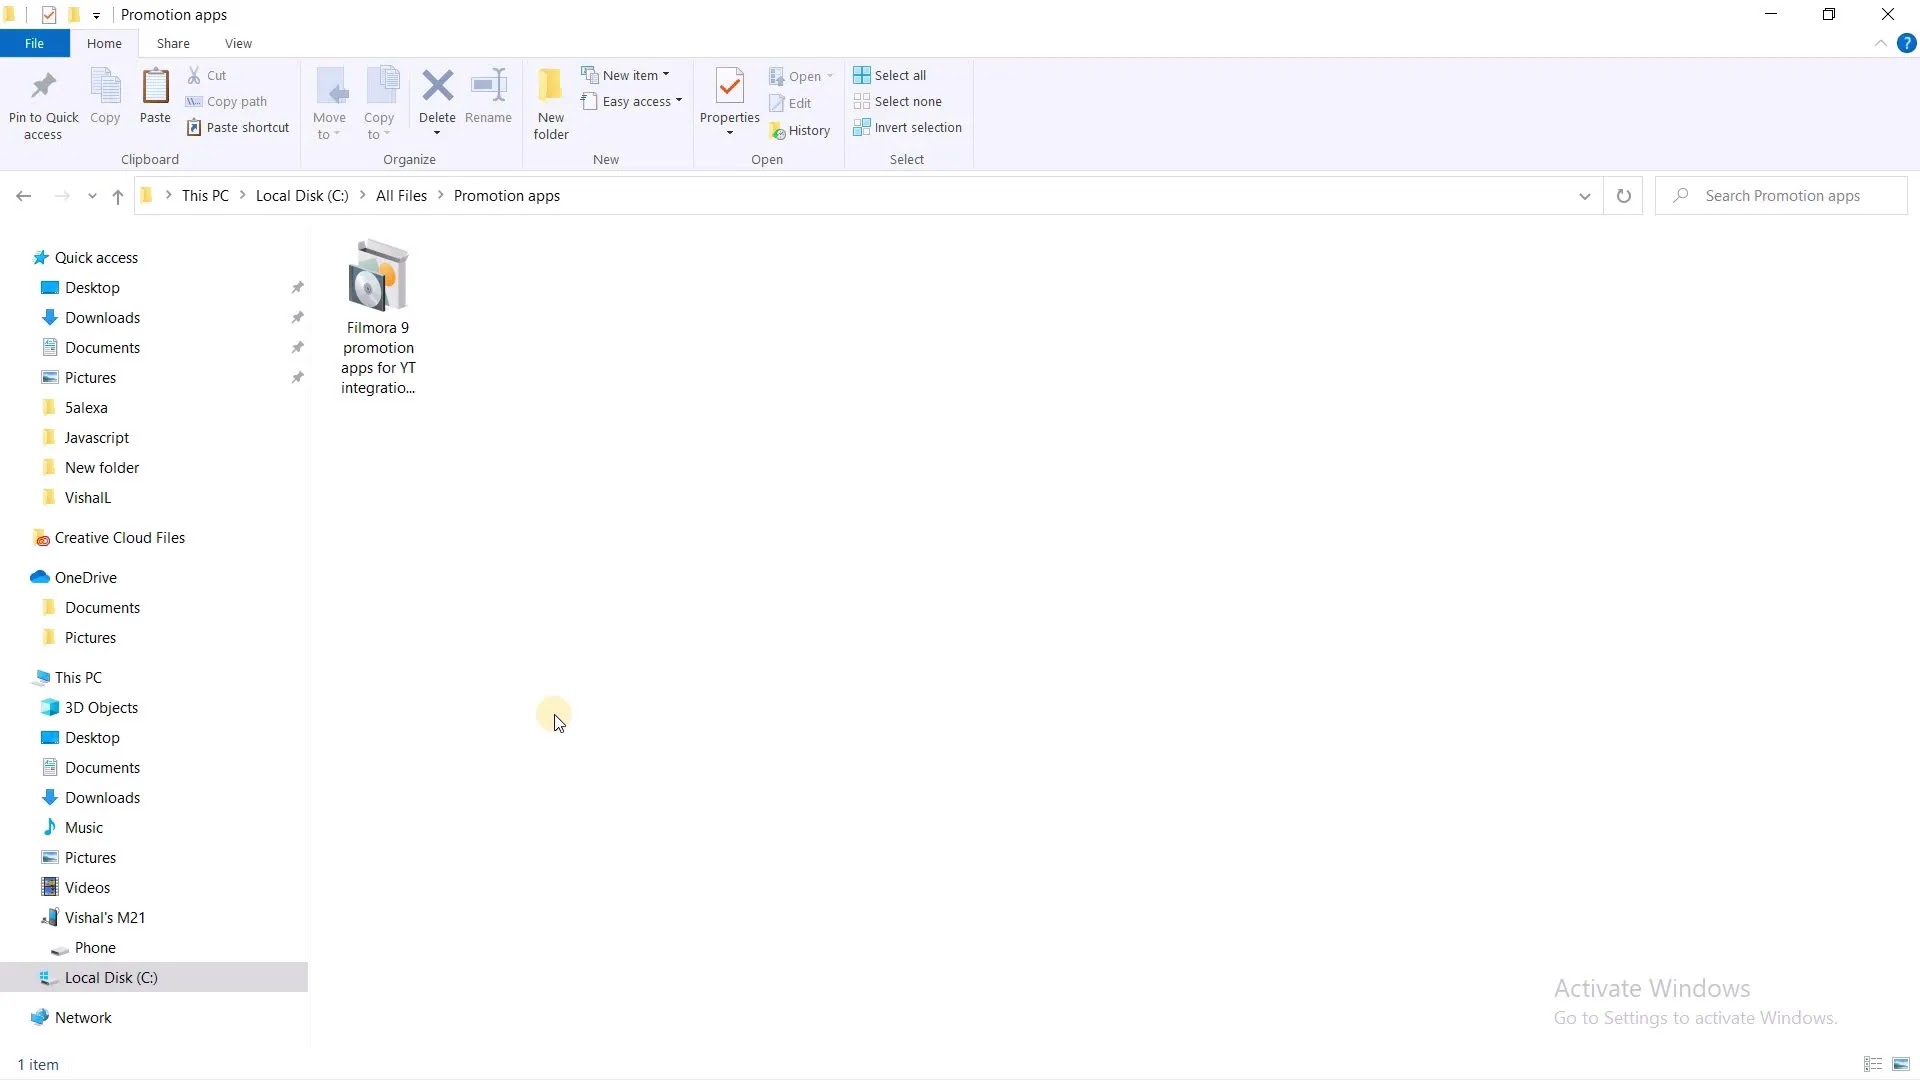1920x1080 pixels.
Task: Open the Share ribbon tab
Action: click(x=173, y=44)
